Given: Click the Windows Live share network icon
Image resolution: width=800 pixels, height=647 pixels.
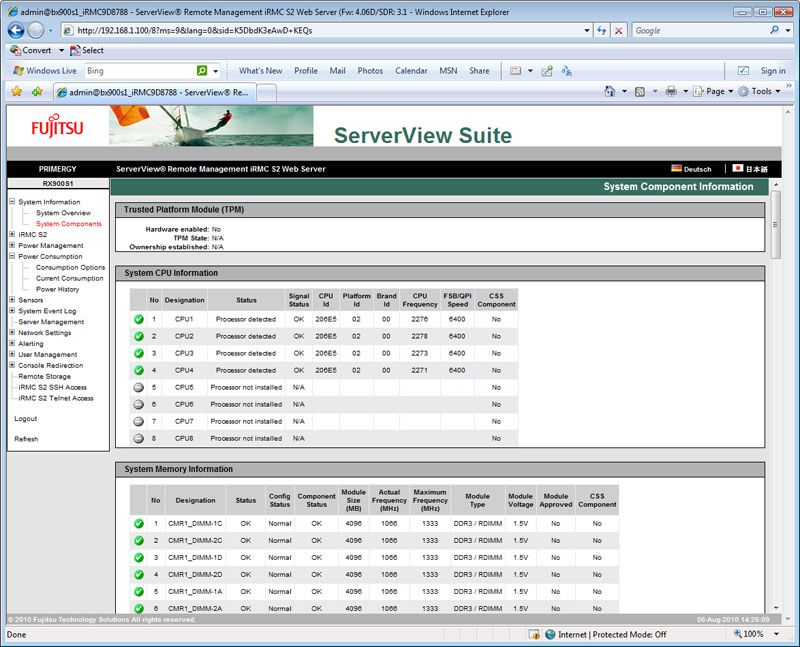Looking at the screenshot, I should pos(547,70).
